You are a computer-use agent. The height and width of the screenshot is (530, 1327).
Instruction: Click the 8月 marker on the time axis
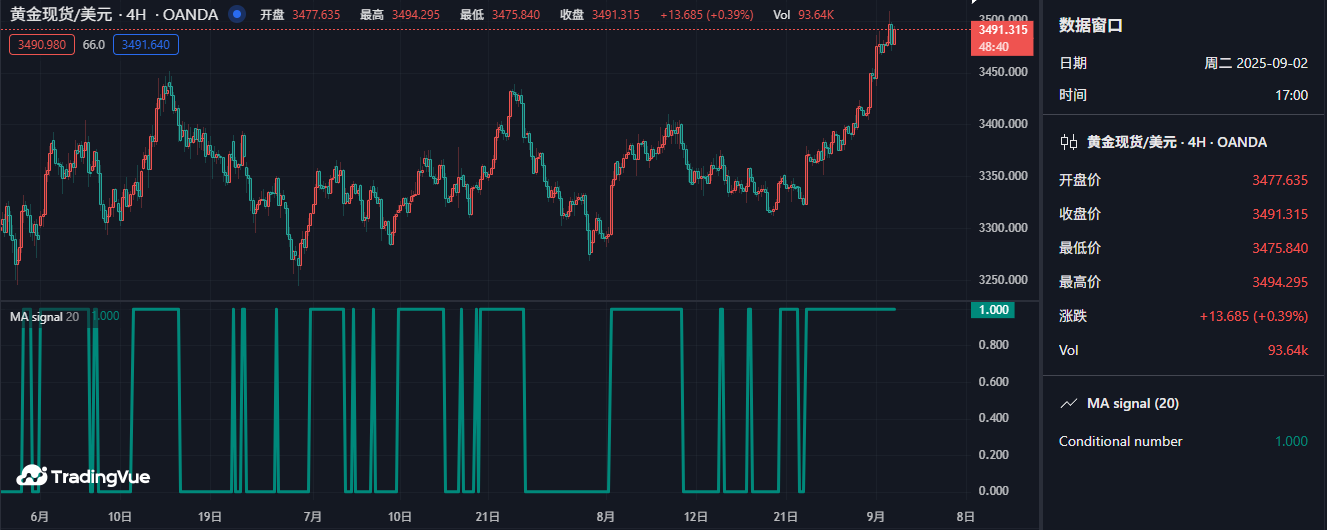coord(605,516)
